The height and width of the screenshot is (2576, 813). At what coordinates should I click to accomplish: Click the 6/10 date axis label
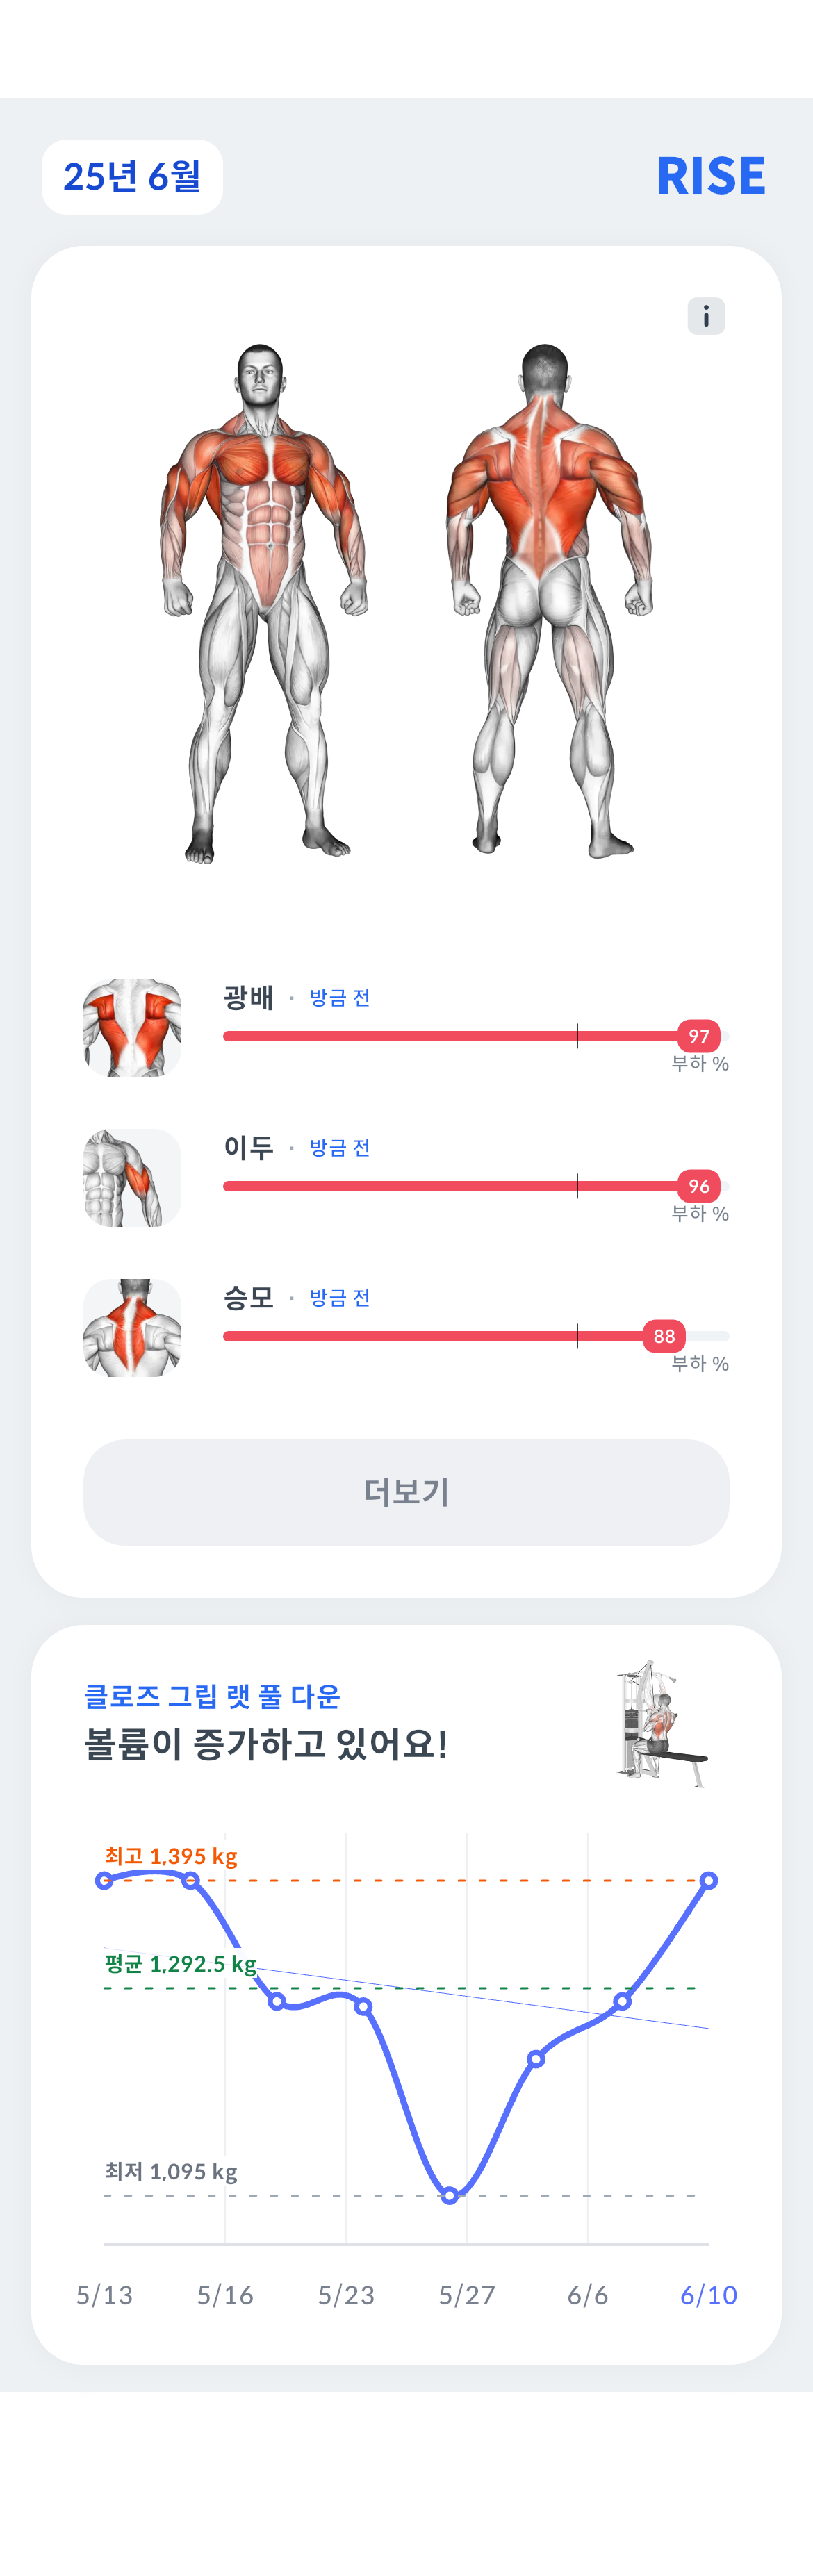click(x=709, y=2295)
